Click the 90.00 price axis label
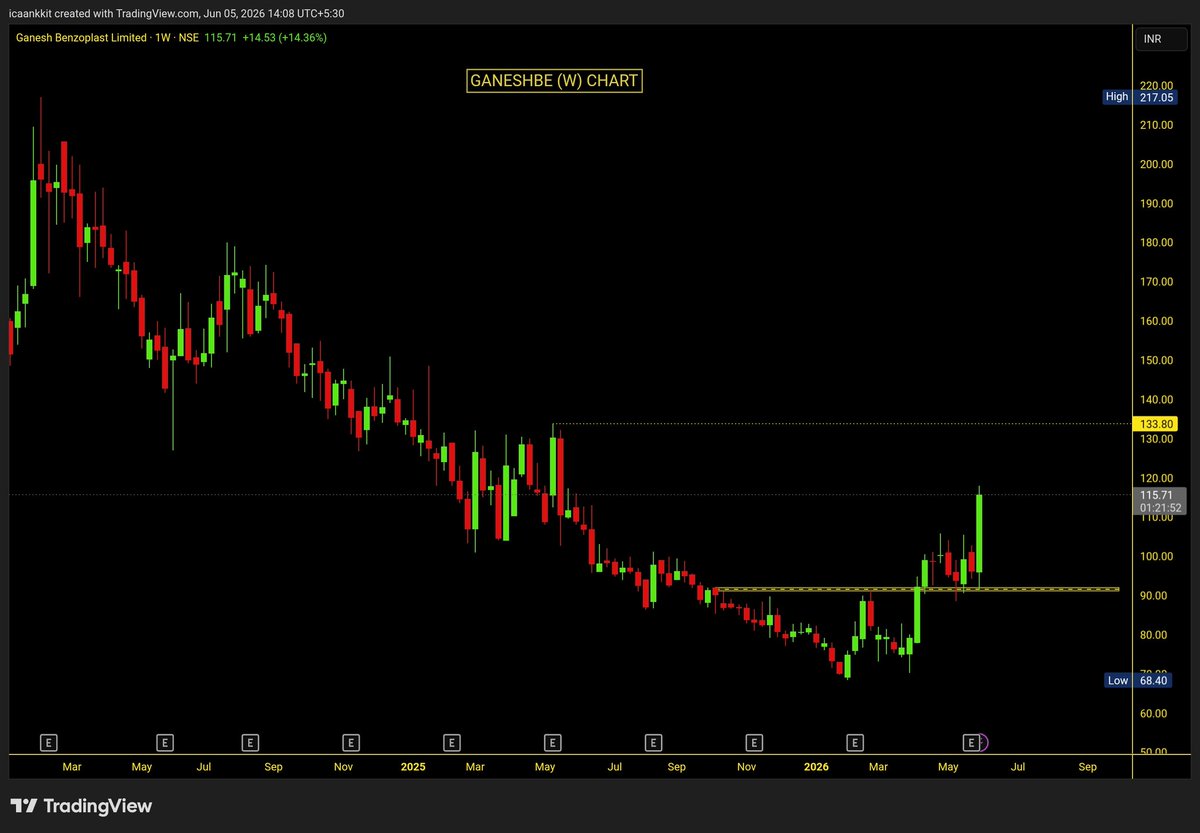The image size is (1200, 833). click(1155, 596)
